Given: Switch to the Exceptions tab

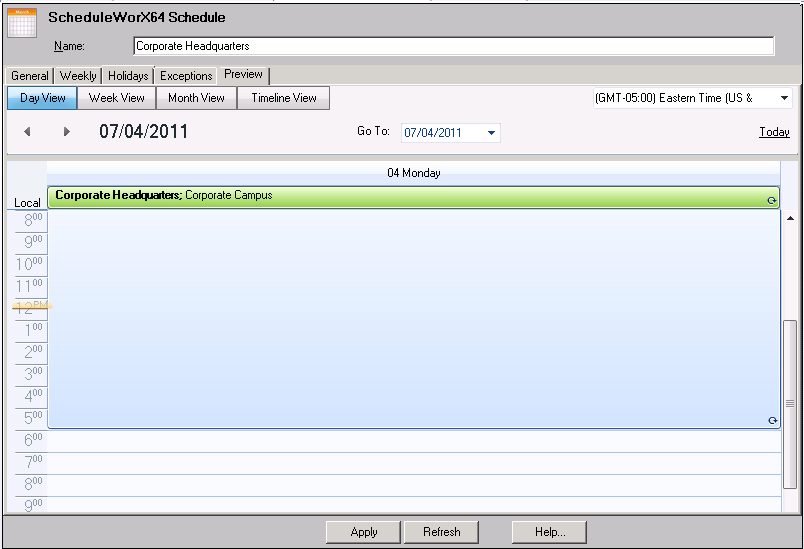Looking at the screenshot, I should tap(186, 76).
